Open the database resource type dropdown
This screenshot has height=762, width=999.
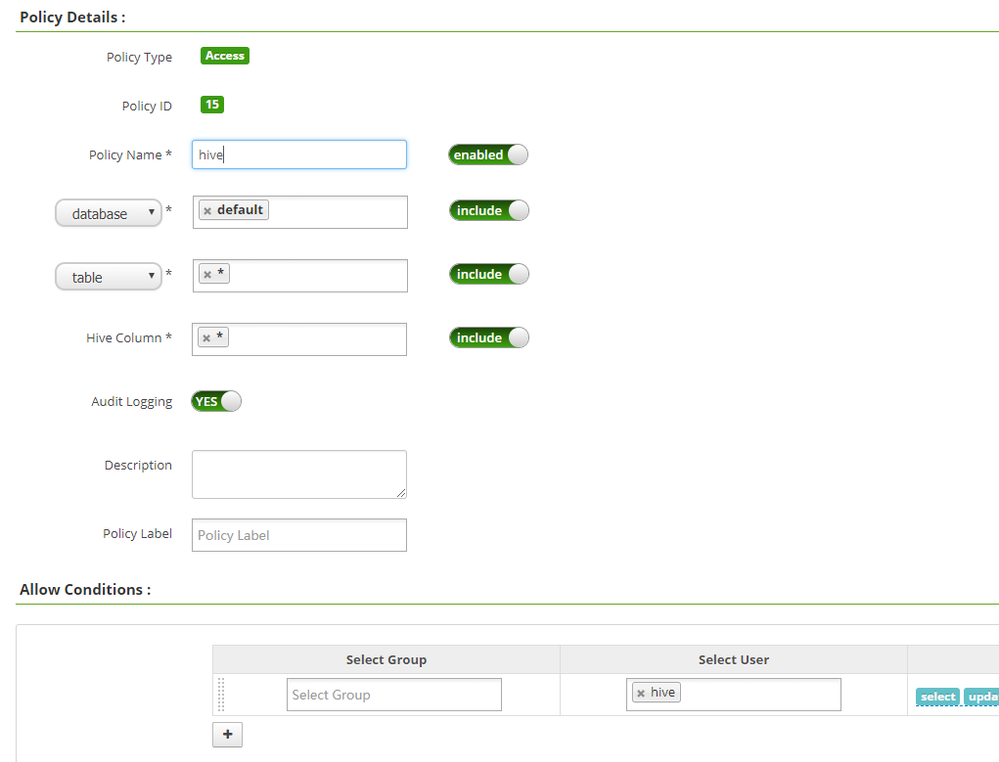[108, 213]
